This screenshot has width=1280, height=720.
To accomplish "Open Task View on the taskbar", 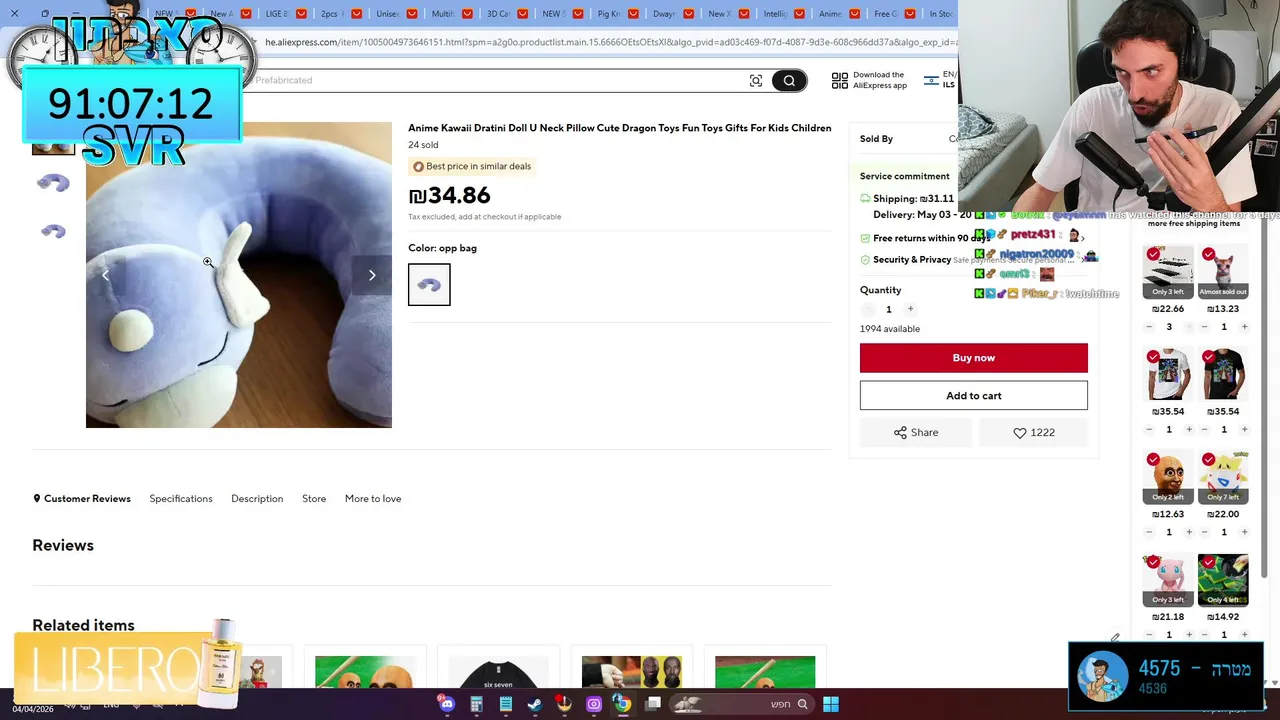I will [653, 704].
